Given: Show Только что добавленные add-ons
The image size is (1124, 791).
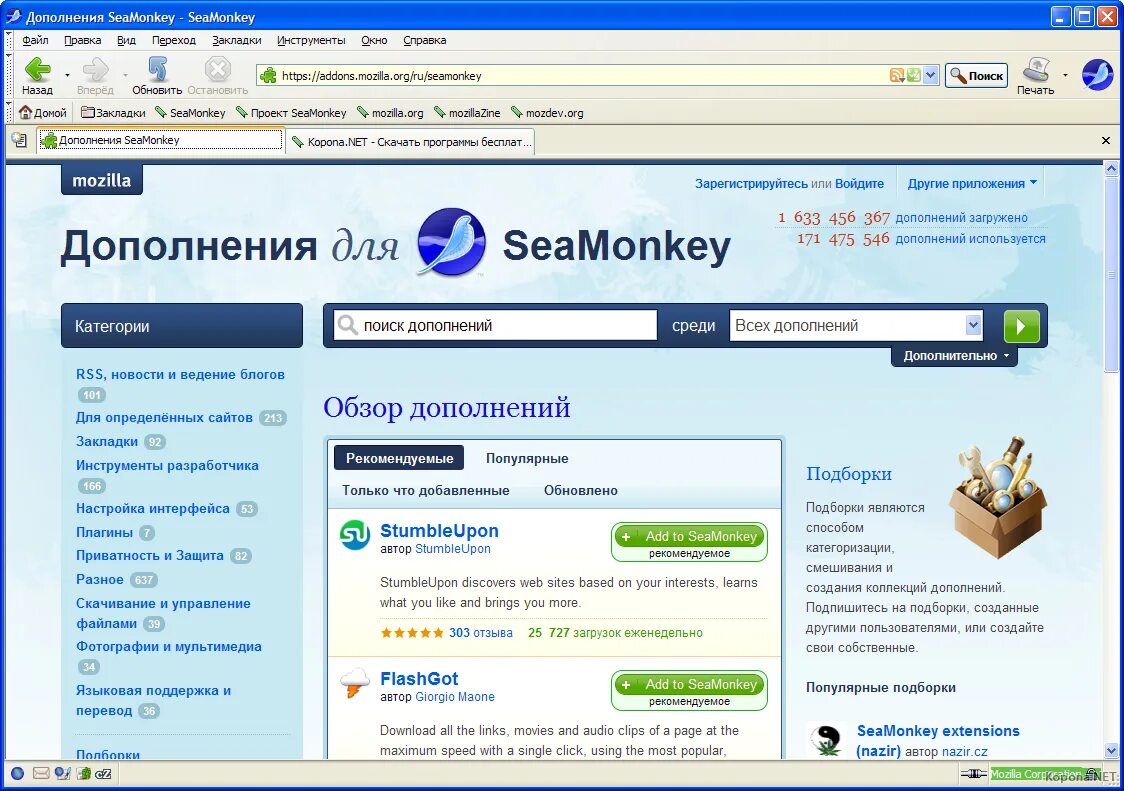Looking at the screenshot, I should pos(426,491).
